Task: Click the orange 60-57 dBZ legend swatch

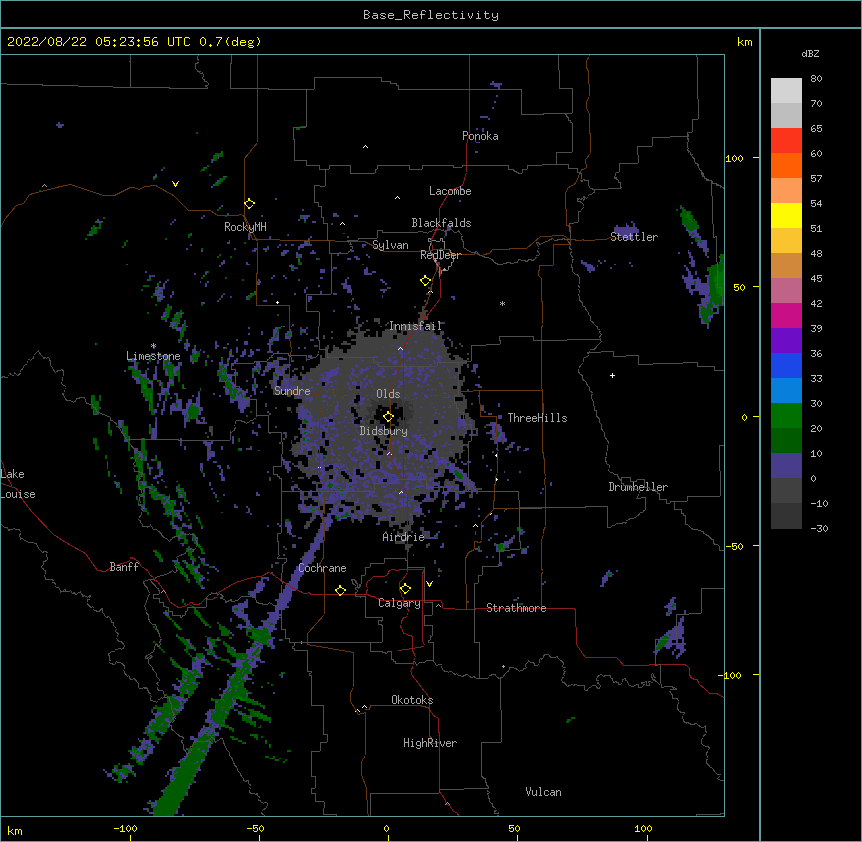Action: [786, 165]
